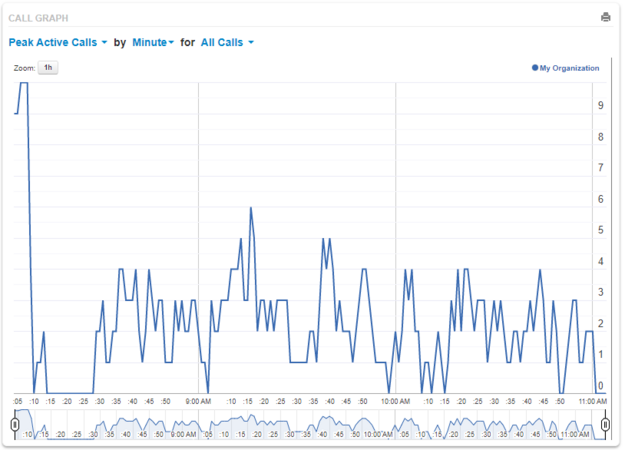Click the tallest spike at the chart's left edge
Screen dimensions: 625x450
(23, 84)
